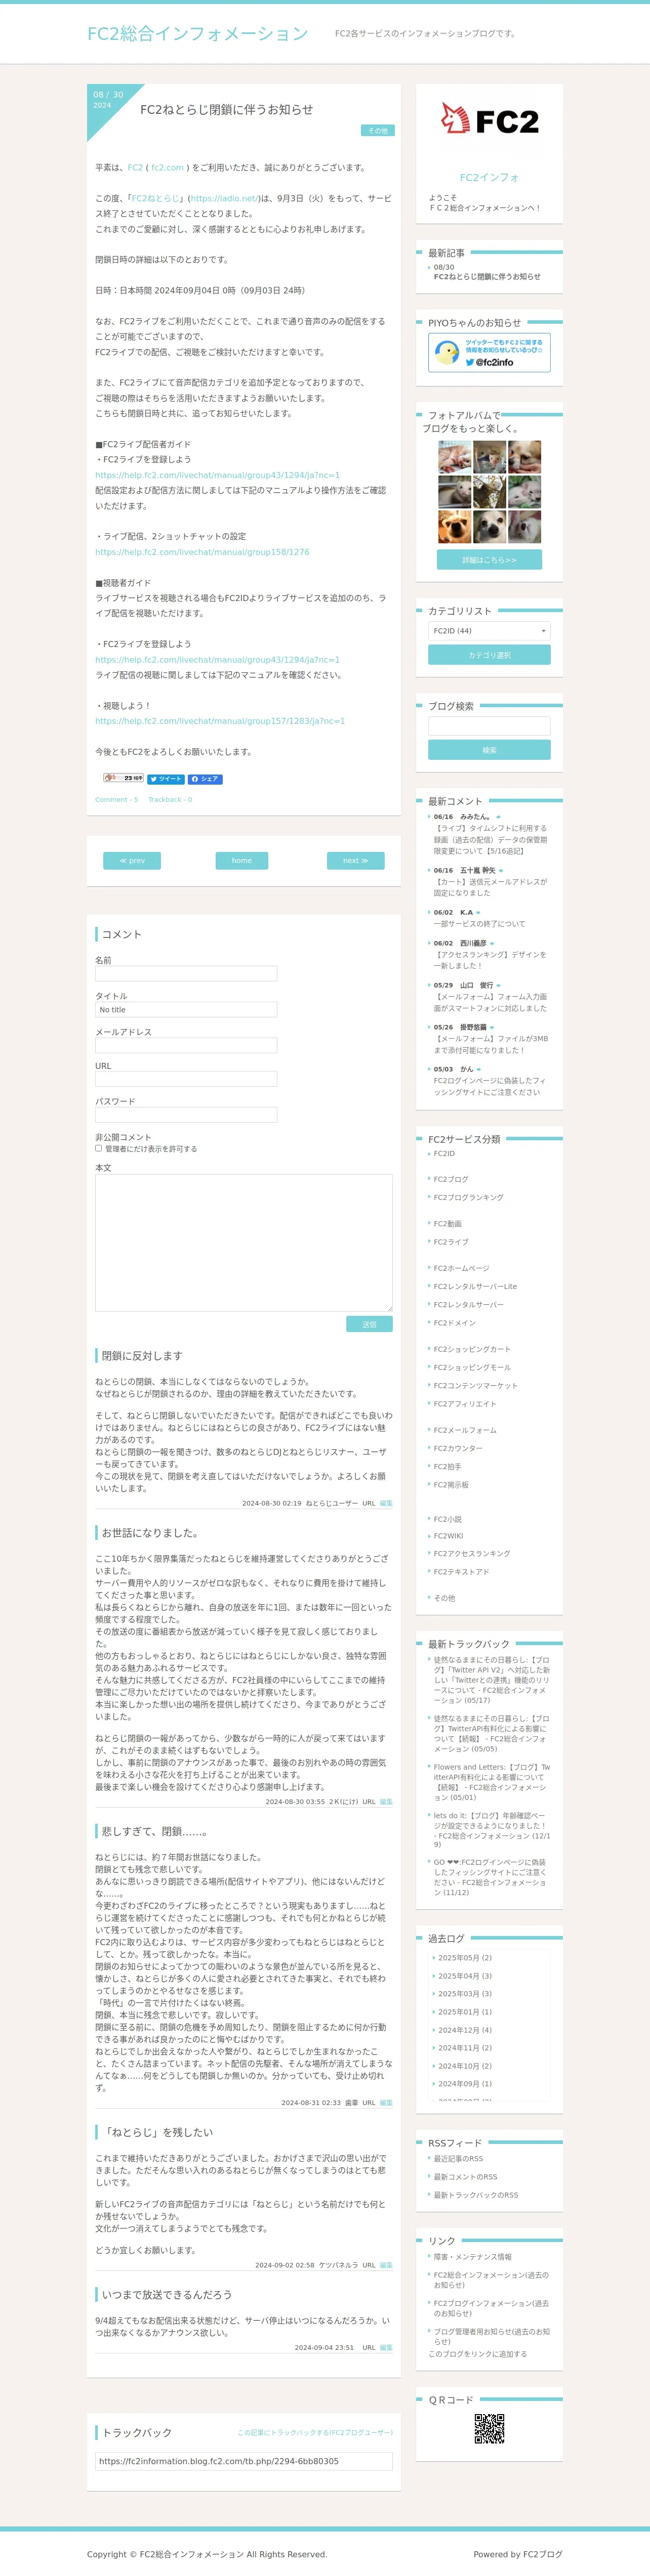Click the 本文 comment textarea
The width and height of the screenshot is (650, 2576).
[x=244, y=1243]
